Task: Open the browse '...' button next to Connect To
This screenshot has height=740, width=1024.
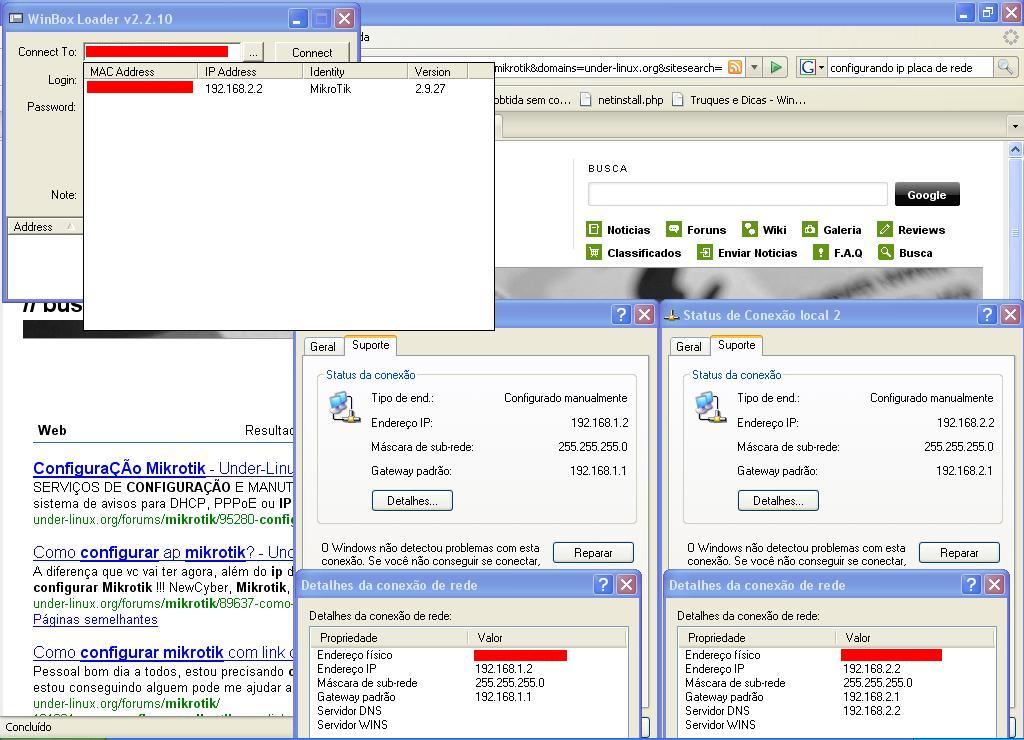Action: [x=253, y=52]
